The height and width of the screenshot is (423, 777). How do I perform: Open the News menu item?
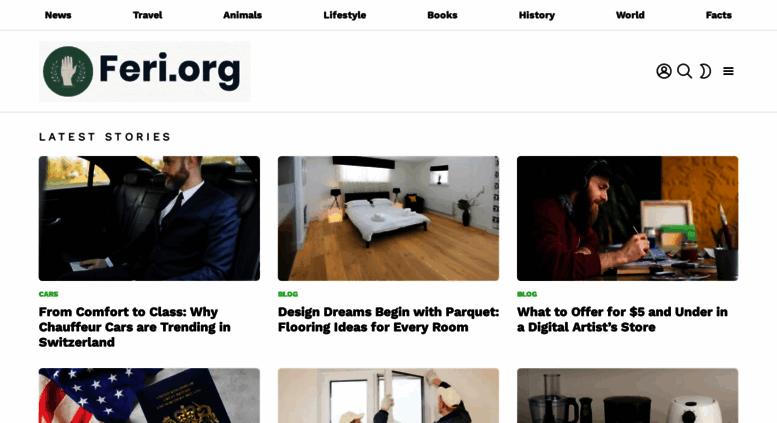coord(58,15)
